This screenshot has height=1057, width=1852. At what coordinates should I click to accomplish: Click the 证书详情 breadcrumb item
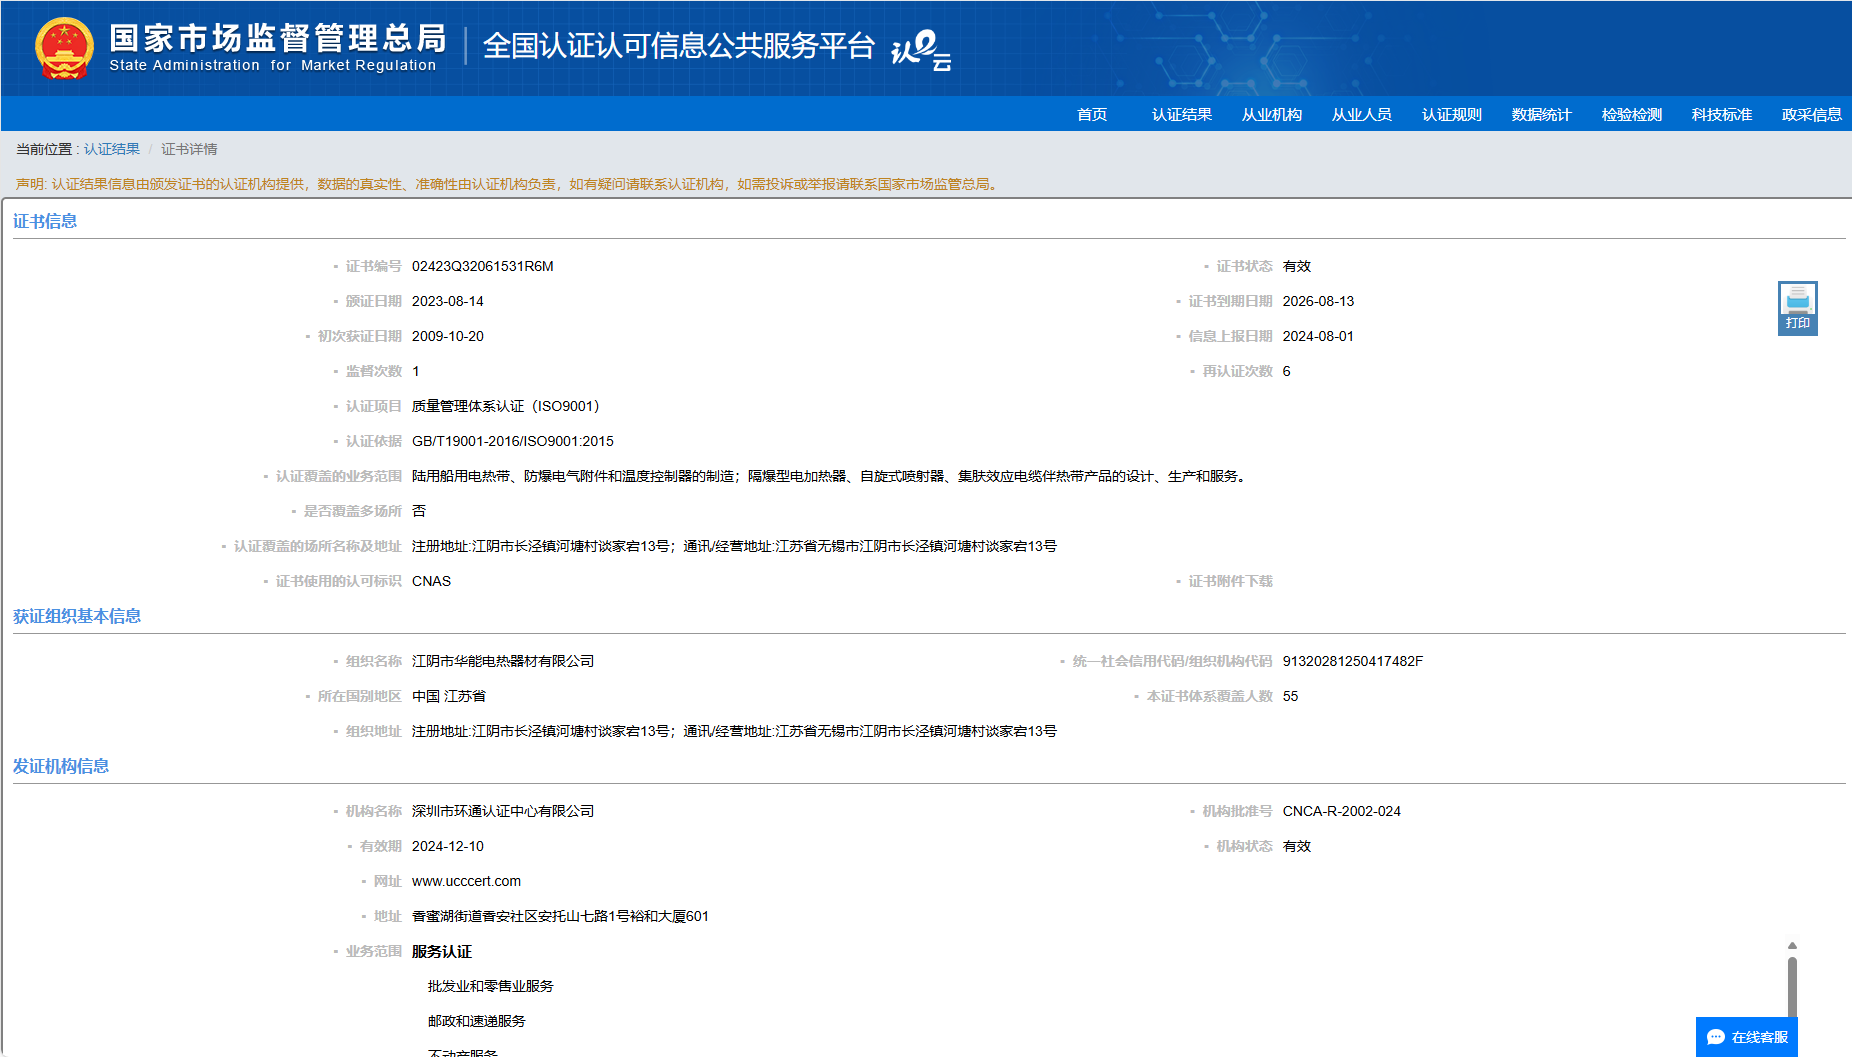point(189,149)
